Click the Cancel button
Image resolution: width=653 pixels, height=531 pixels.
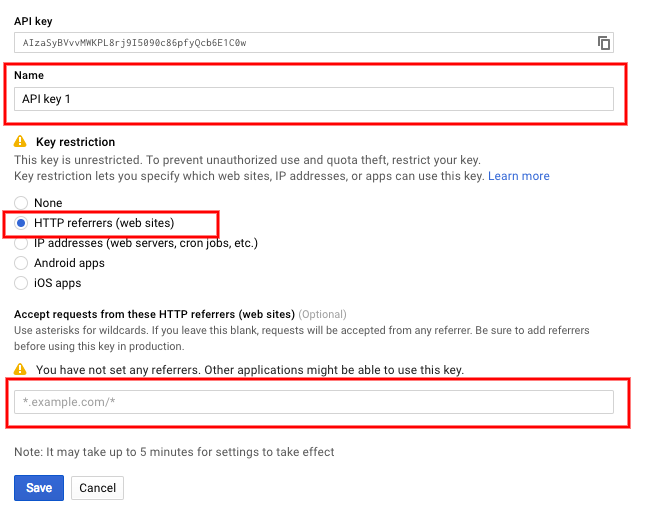(x=97, y=488)
